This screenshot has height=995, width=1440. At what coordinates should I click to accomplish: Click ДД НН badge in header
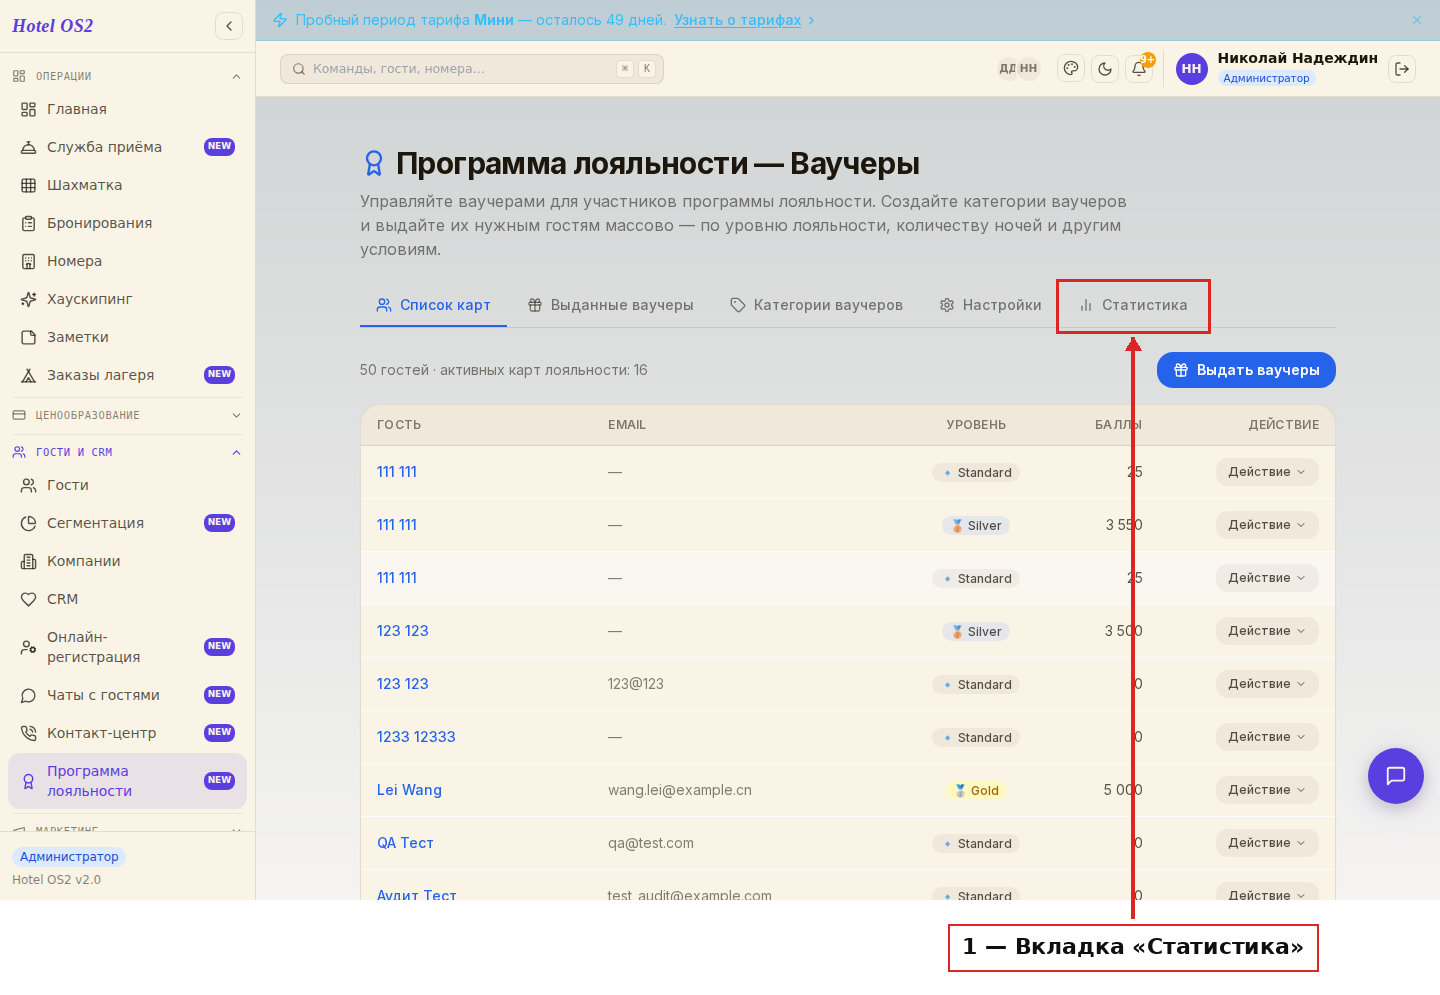coord(1018,69)
